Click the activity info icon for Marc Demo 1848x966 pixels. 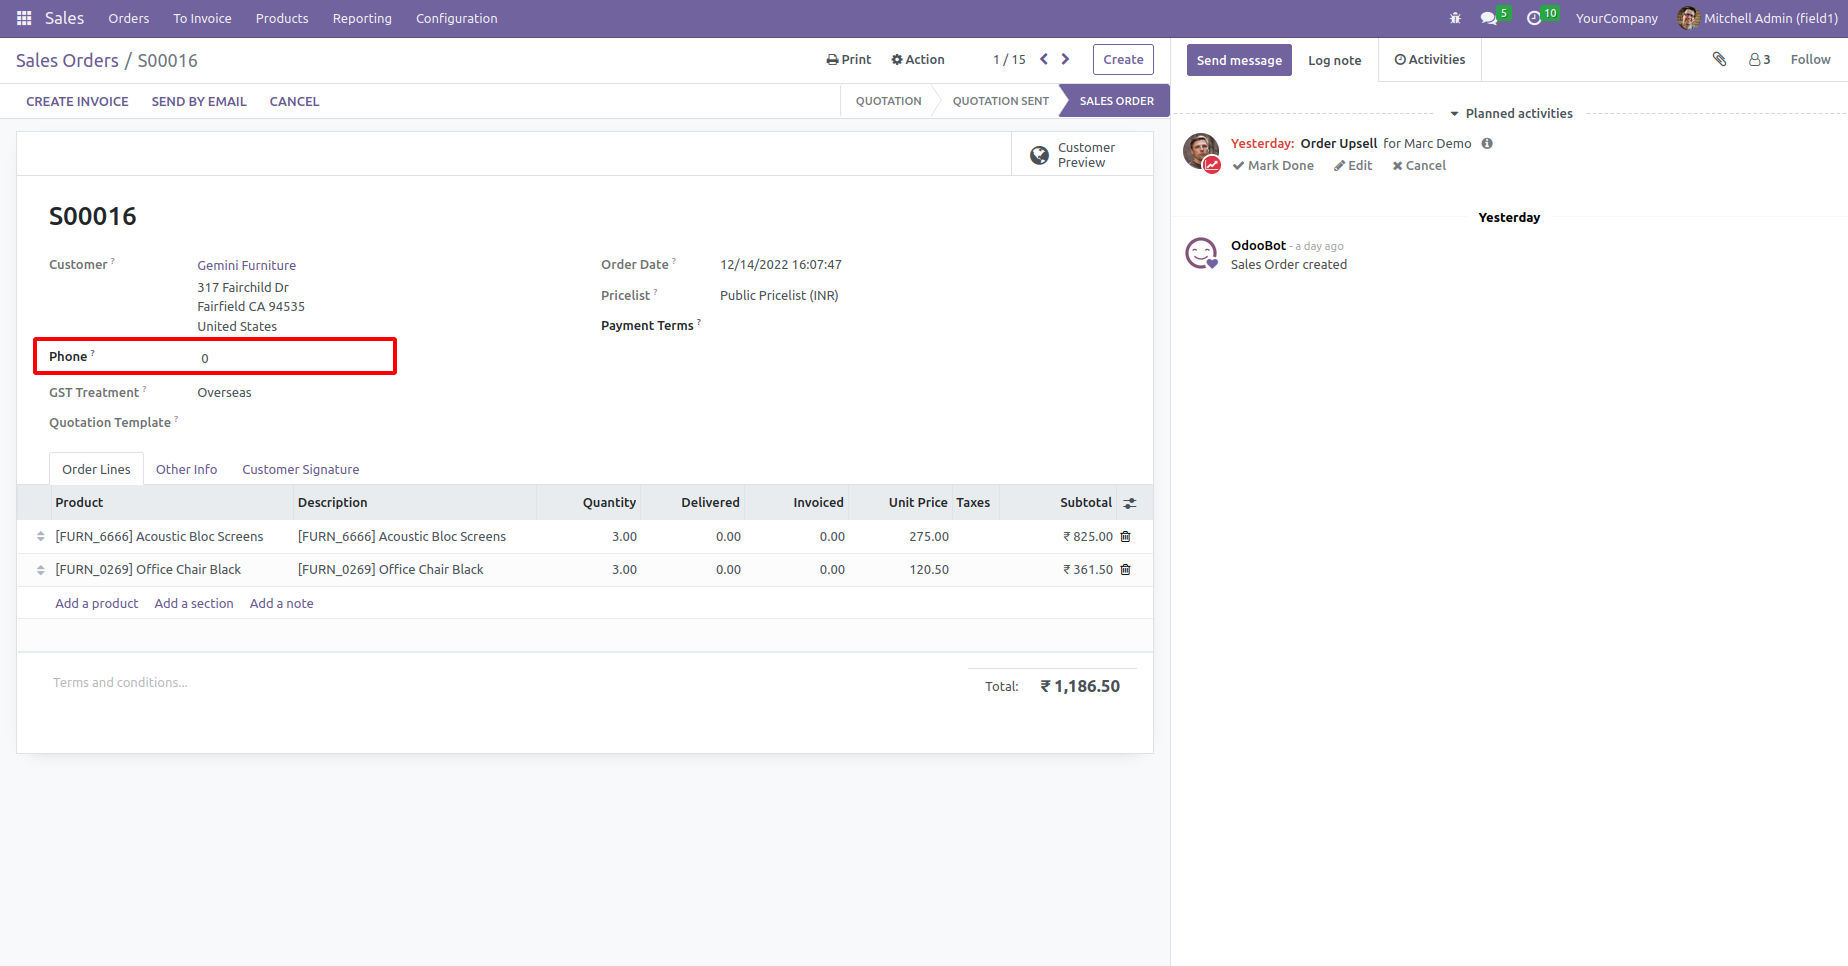1487,143
